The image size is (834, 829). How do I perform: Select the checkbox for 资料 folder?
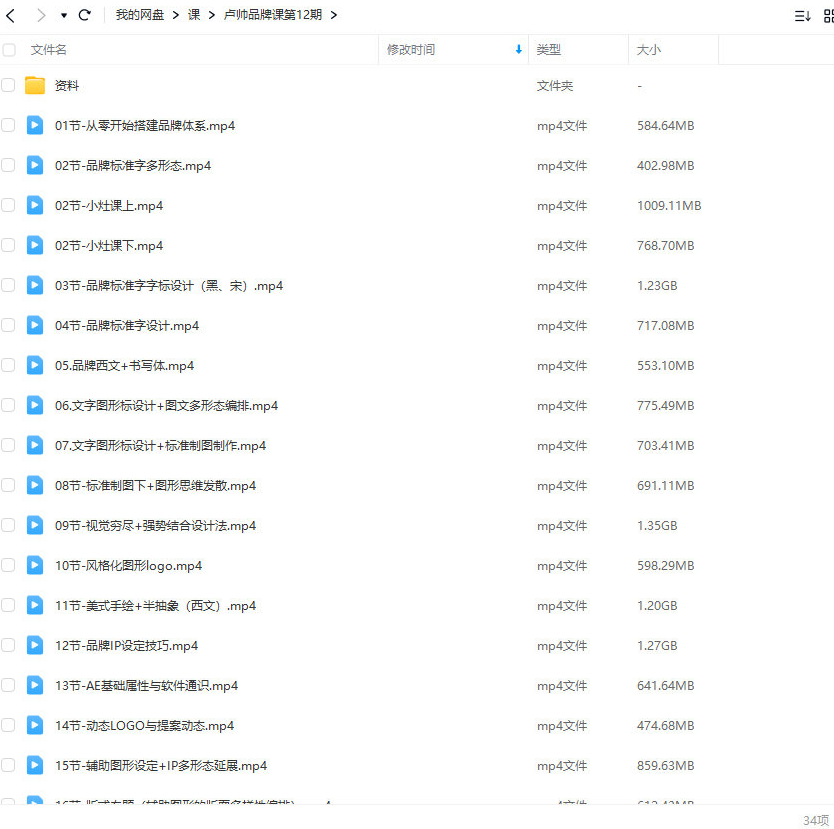pyautogui.click(x=9, y=85)
